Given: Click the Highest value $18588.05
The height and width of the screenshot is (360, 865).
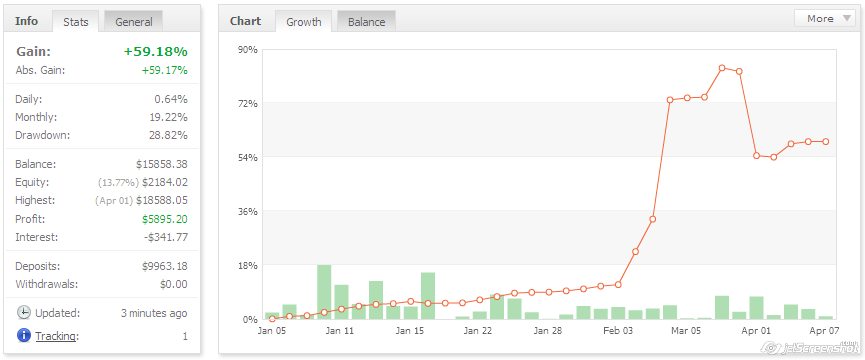Looking at the screenshot, I should click(162, 200).
